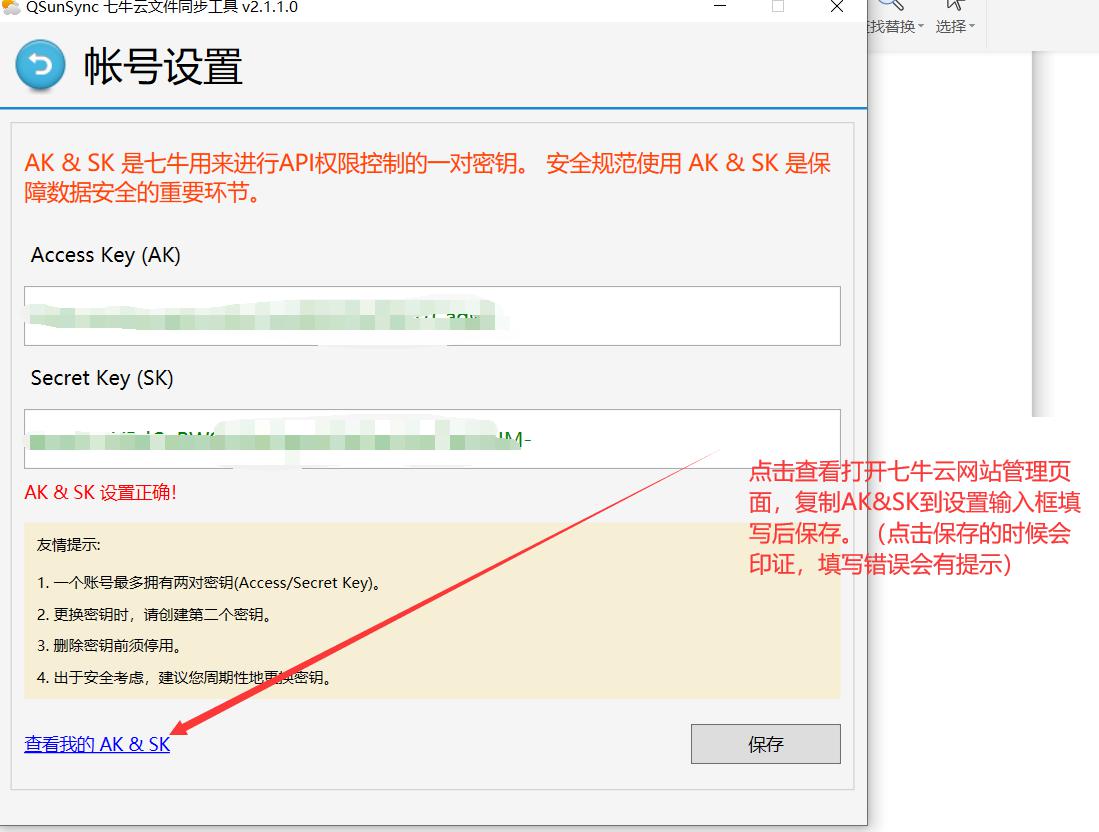Screen dimensions: 1099x832
Task: Focus the Secret Key (SK) input field
Action: tap(432, 439)
